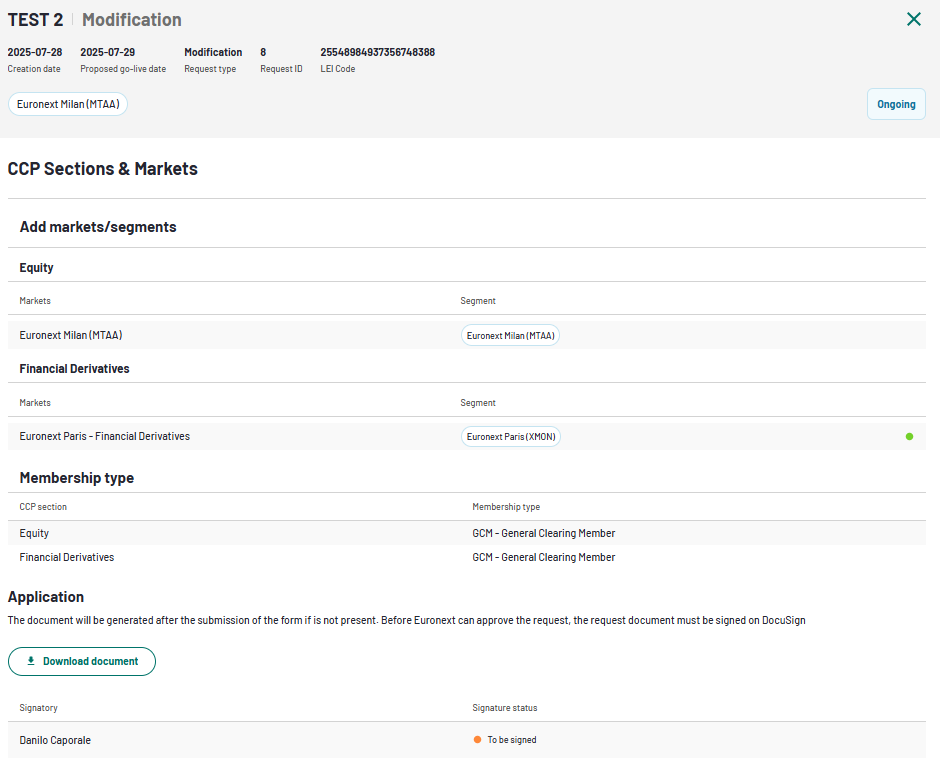The image size is (940, 771).
Task: Click the green status dot on Euronext Paris row
Action: pos(909,436)
